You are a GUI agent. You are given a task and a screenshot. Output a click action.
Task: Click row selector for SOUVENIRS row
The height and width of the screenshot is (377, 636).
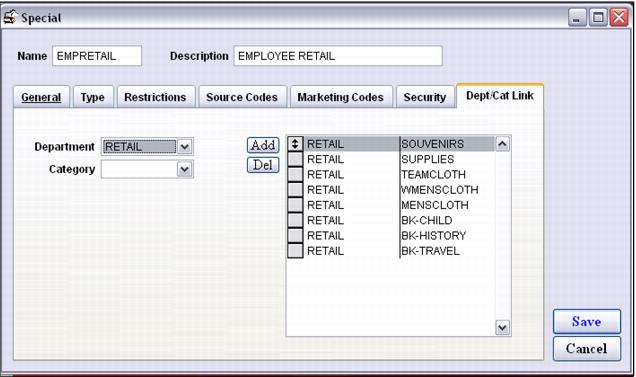[x=295, y=144]
